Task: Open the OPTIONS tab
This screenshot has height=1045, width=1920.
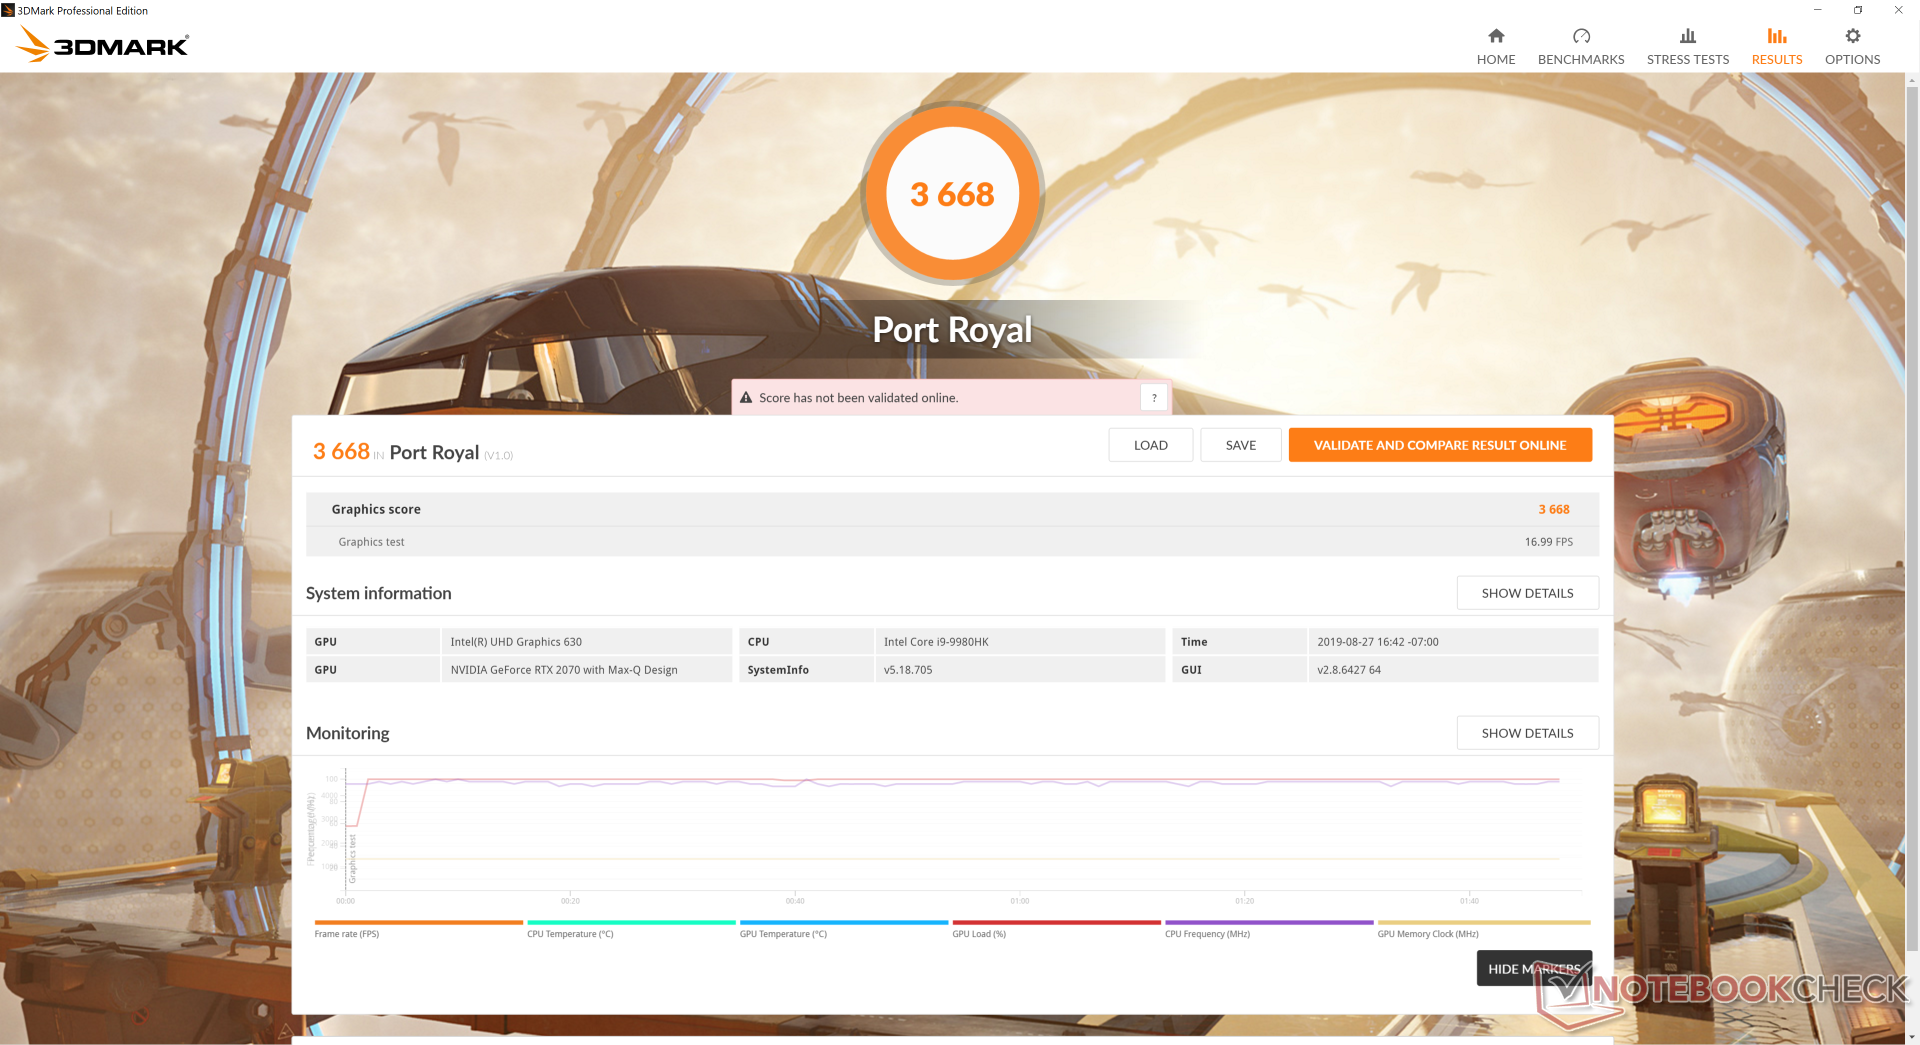Action: tap(1853, 46)
